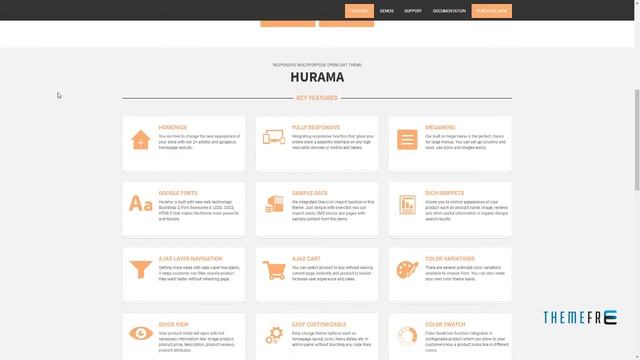Click the Rich Snippets chart icon
The width and height of the screenshot is (640, 360).
tap(407, 204)
